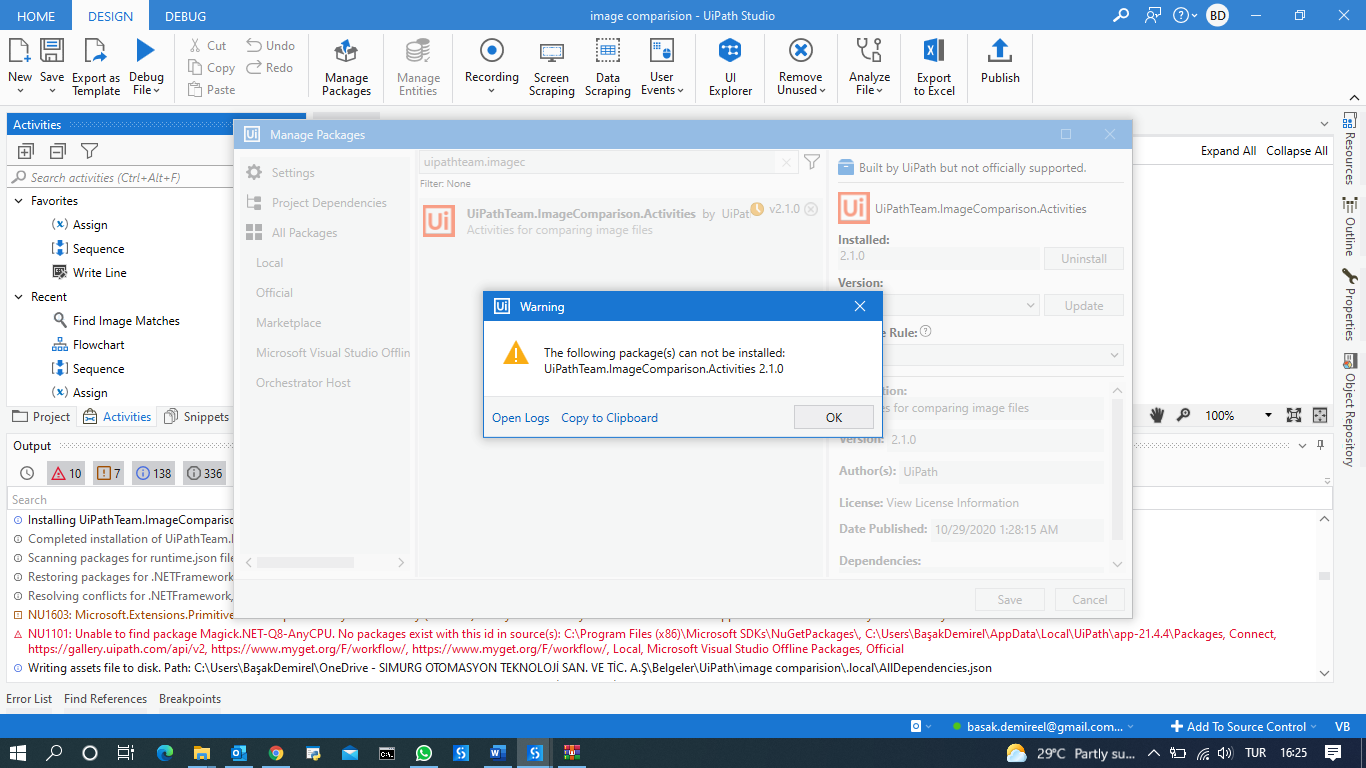Toggle the trace filter showing 336
This screenshot has height=768, width=1366.
pyautogui.click(x=205, y=473)
